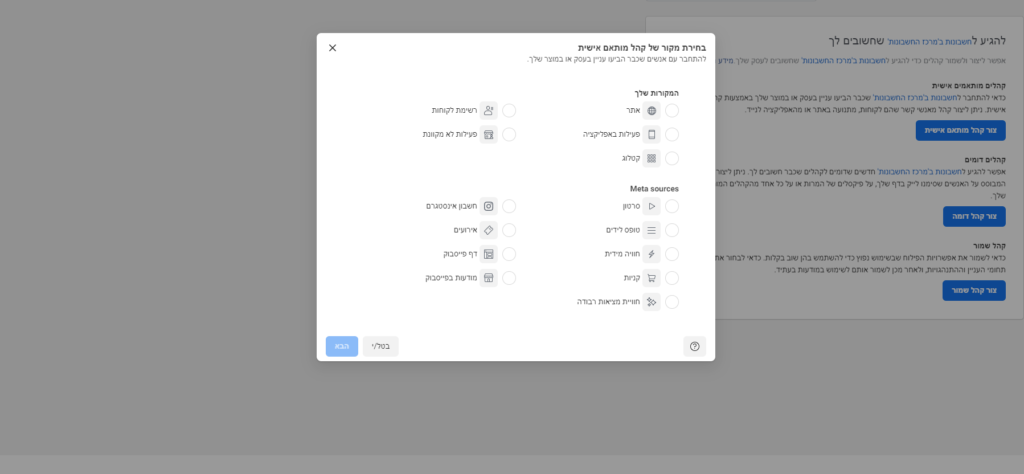
Task: Click the cart icon for קניות
Action: (x=651, y=278)
